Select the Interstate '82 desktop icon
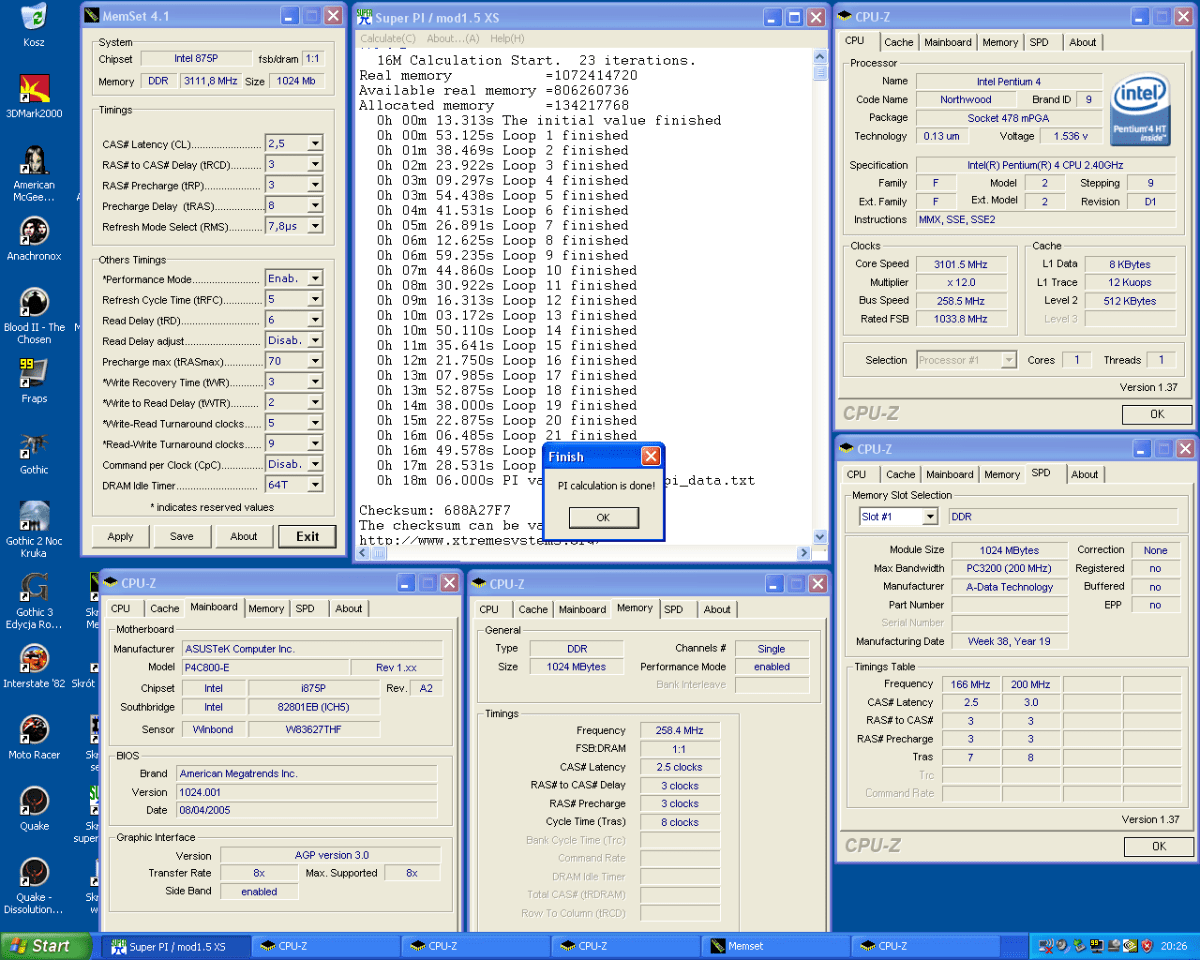The image size is (1200, 960). (x=34, y=667)
